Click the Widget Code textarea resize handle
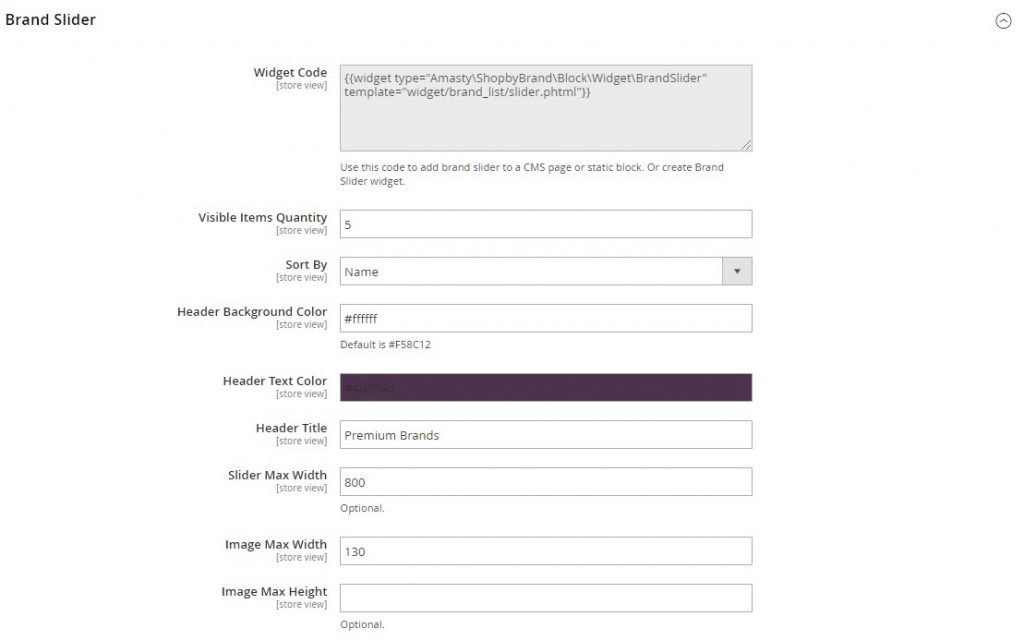The image size is (1024, 641). (x=746, y=145)
